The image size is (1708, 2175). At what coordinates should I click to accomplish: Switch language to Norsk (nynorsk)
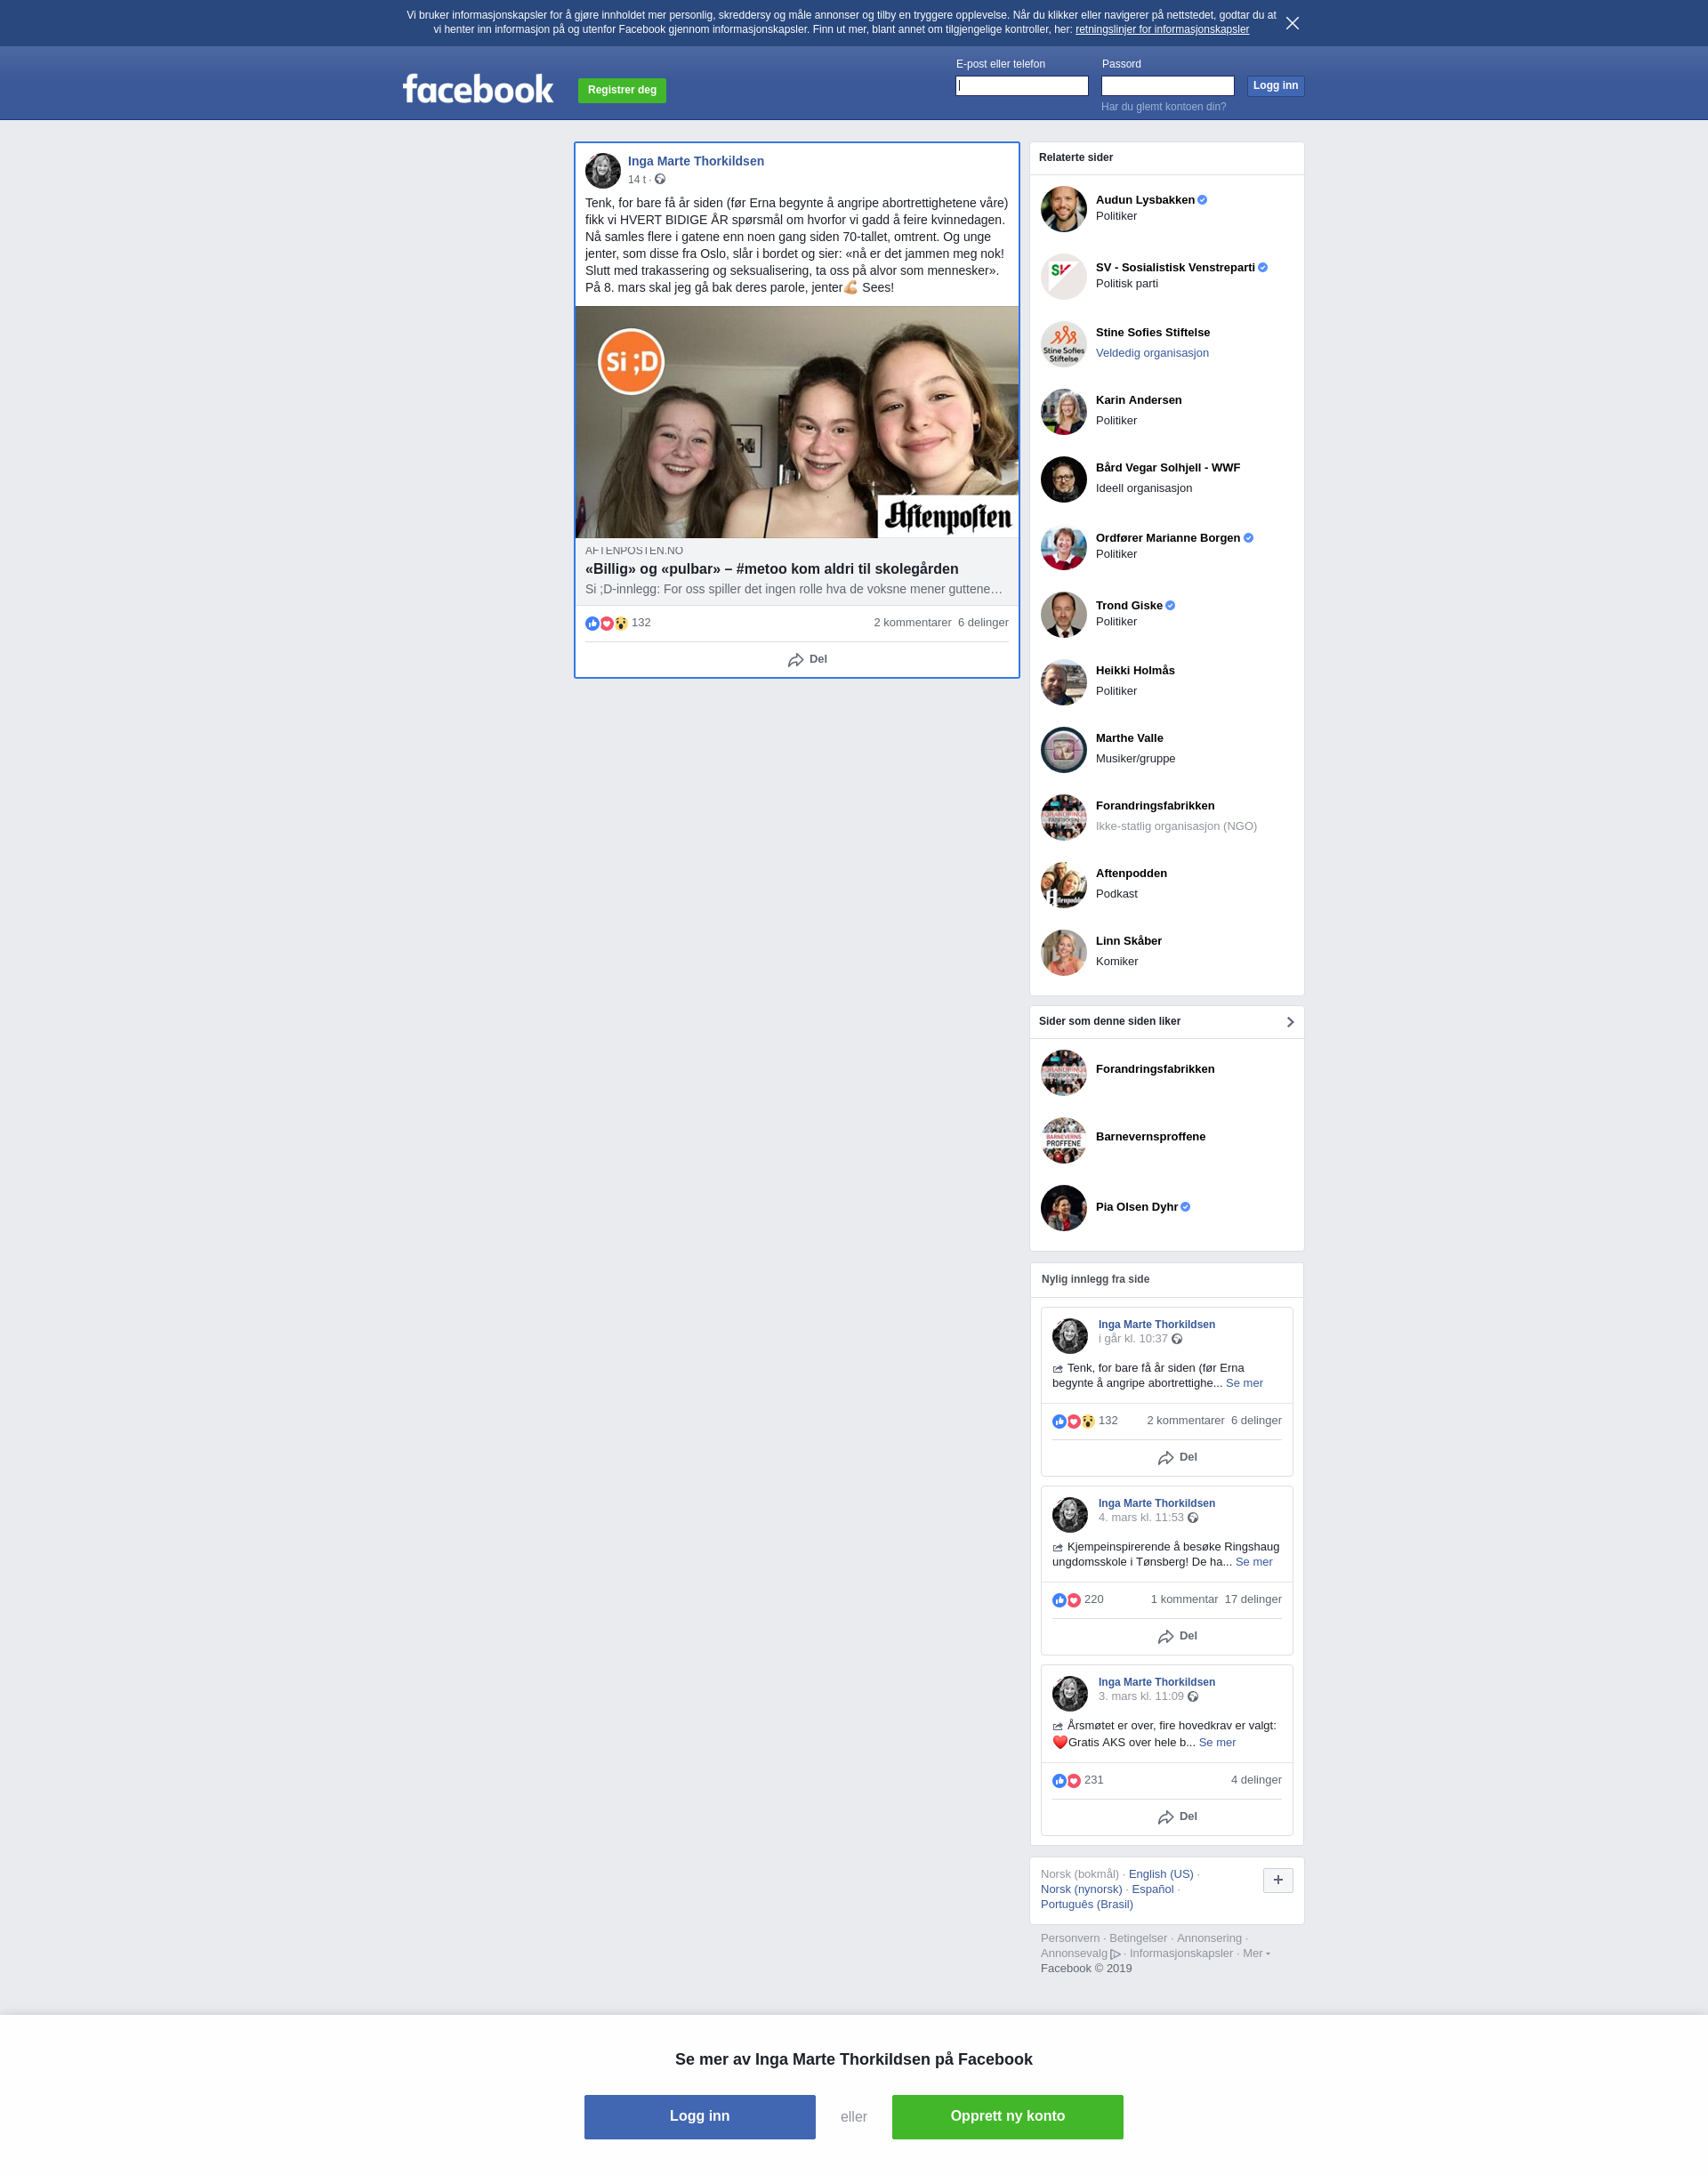(1081, 1889)
